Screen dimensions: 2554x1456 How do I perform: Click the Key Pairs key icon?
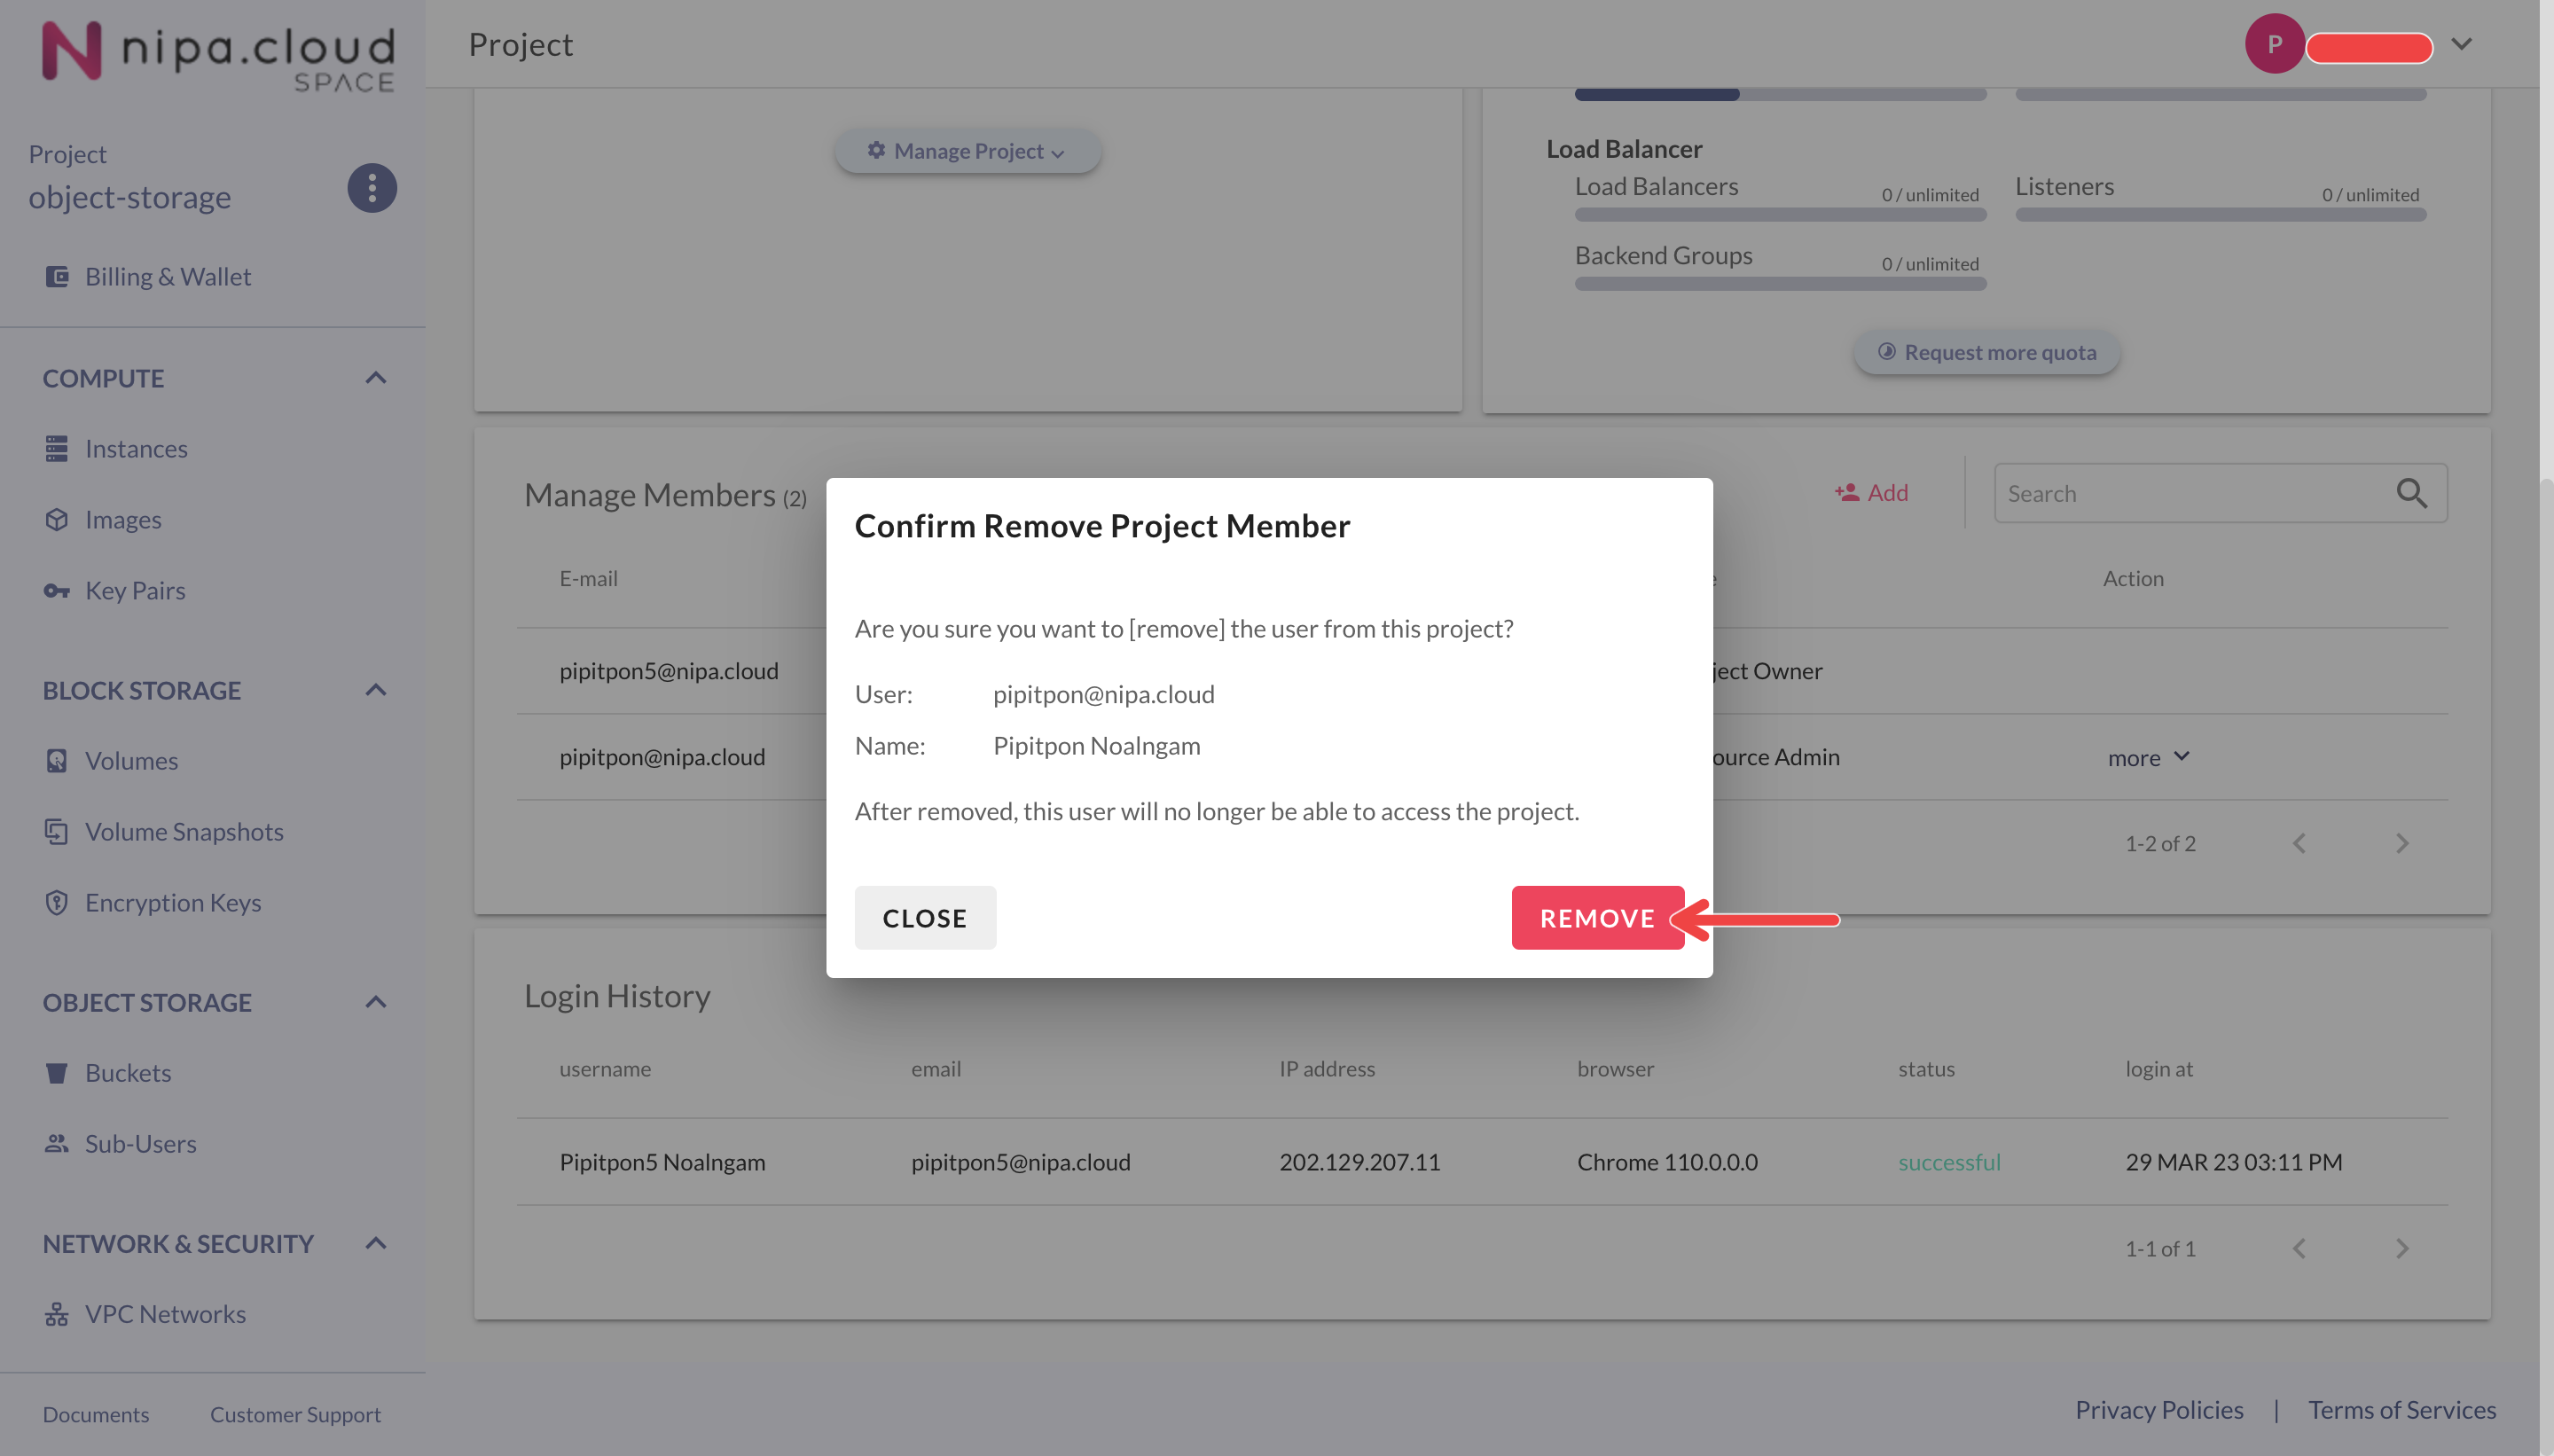pos(57,591)
